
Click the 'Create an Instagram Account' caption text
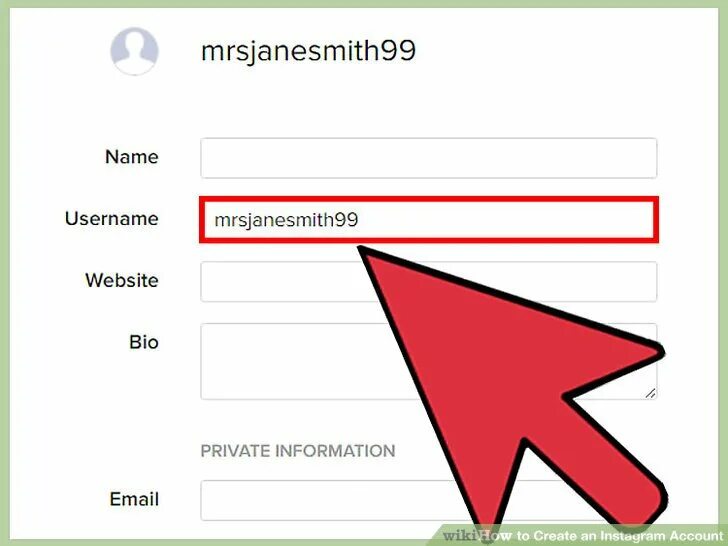pos(628,535)
